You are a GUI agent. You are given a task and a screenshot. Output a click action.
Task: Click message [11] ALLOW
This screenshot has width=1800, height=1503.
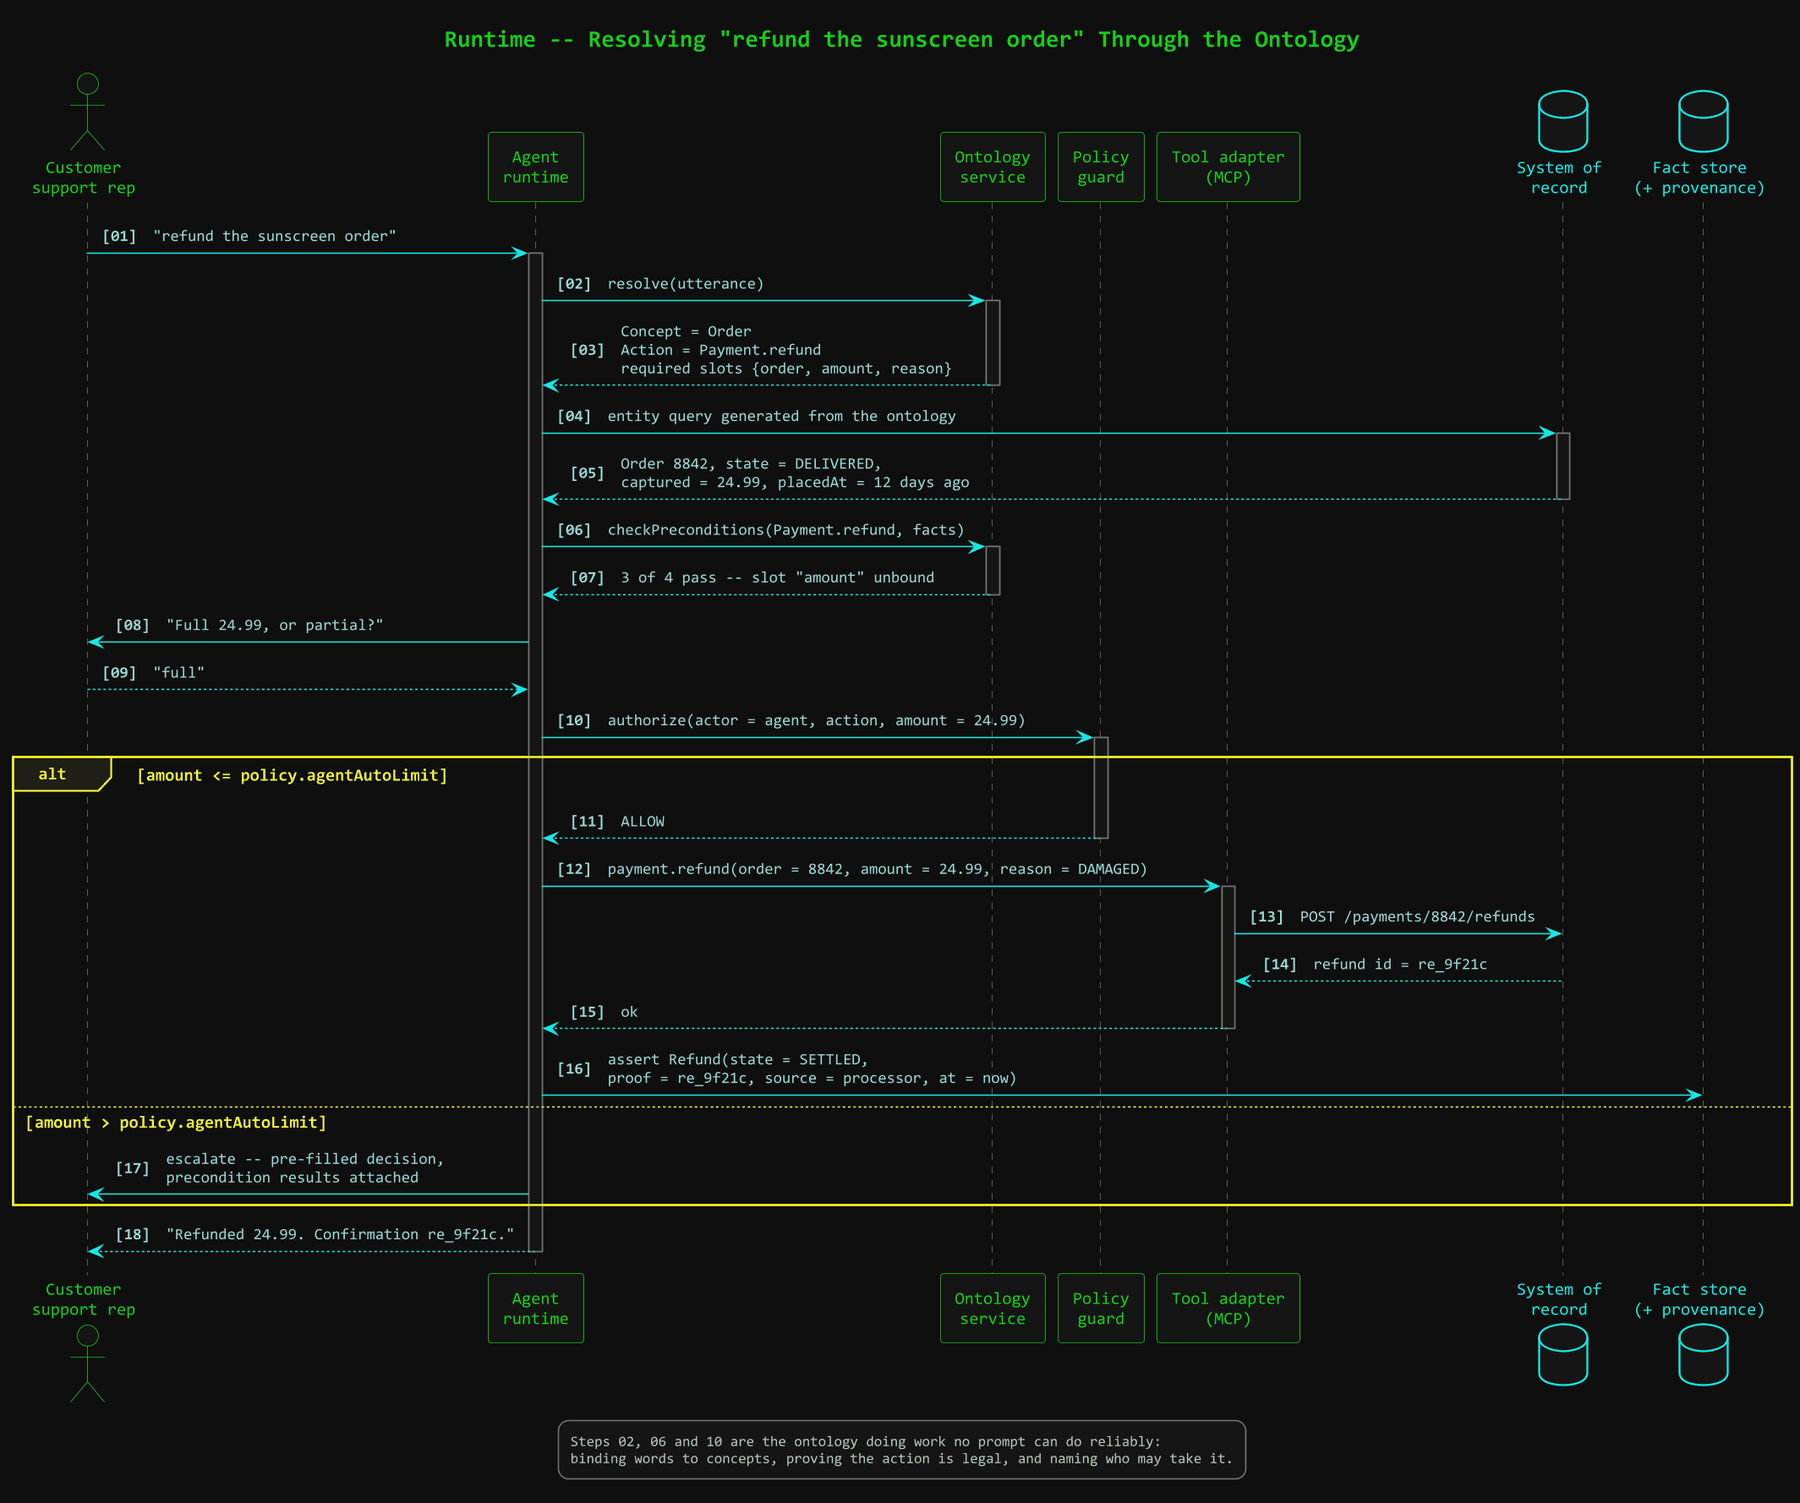(617, 822)
